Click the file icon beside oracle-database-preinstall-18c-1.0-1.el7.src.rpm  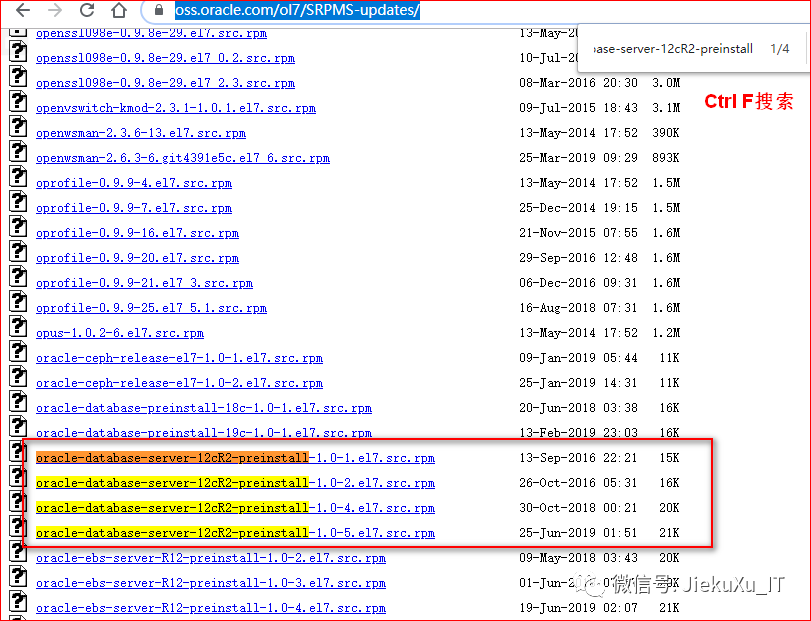coord(18,402)
